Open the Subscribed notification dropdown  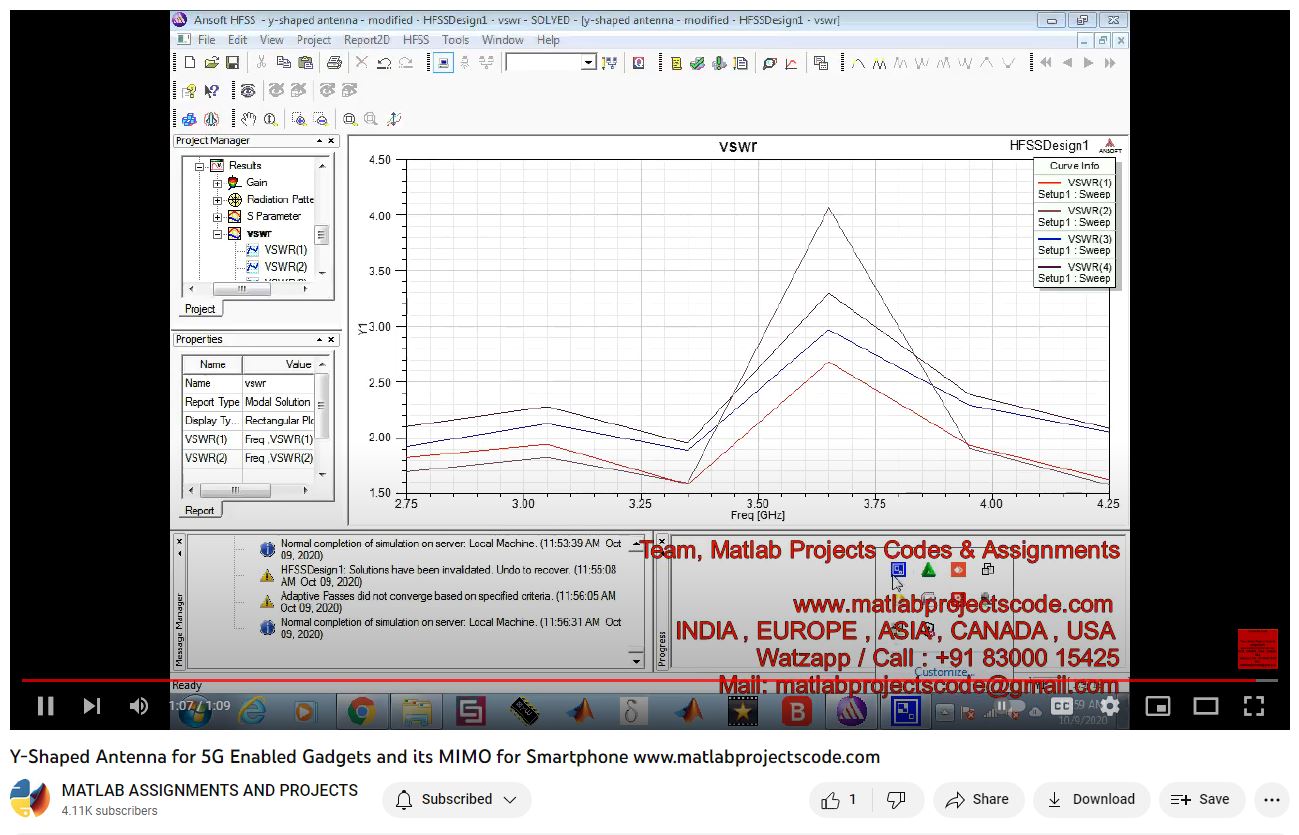[x=457, y=799]
